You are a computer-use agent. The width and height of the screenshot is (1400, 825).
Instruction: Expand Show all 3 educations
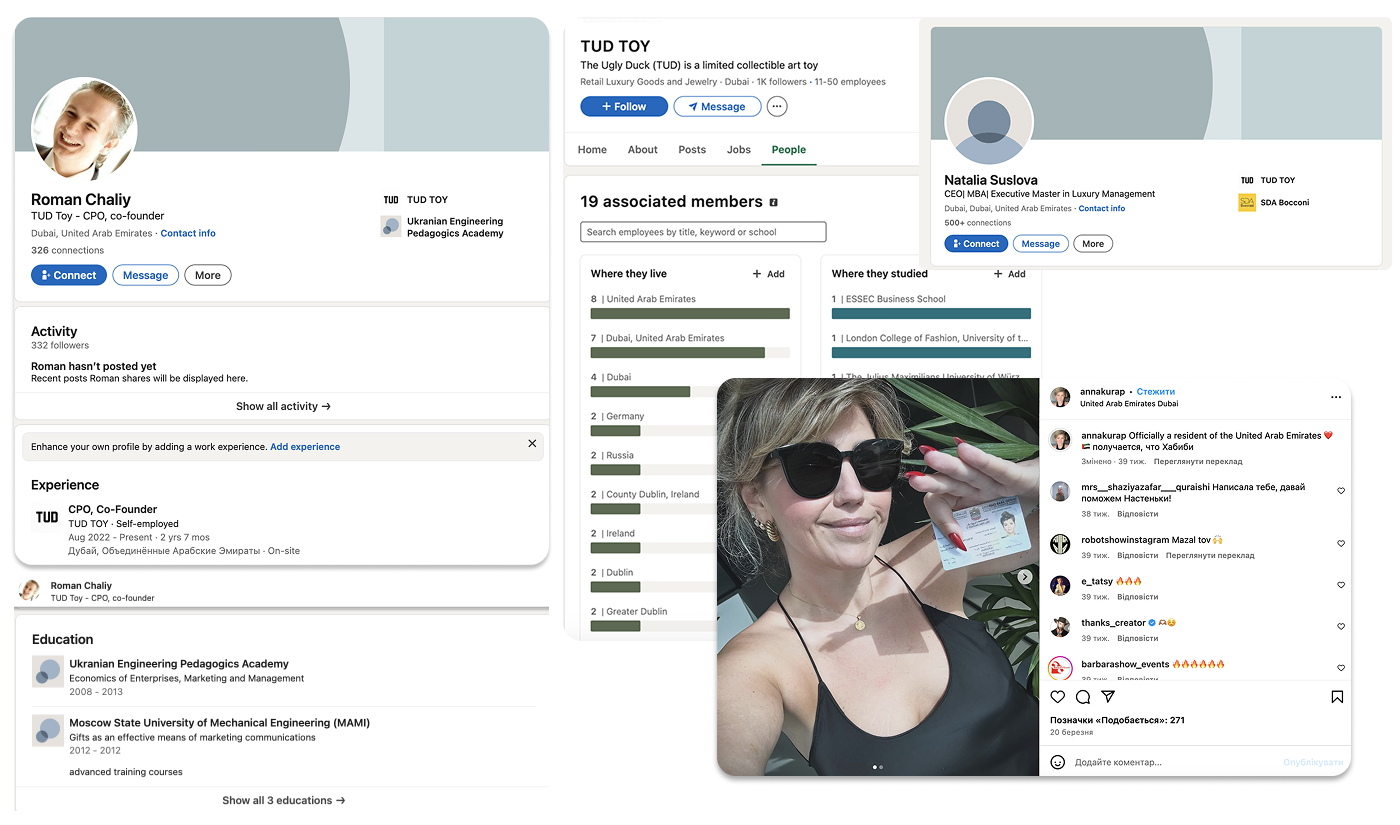click(x=283, y=800)
